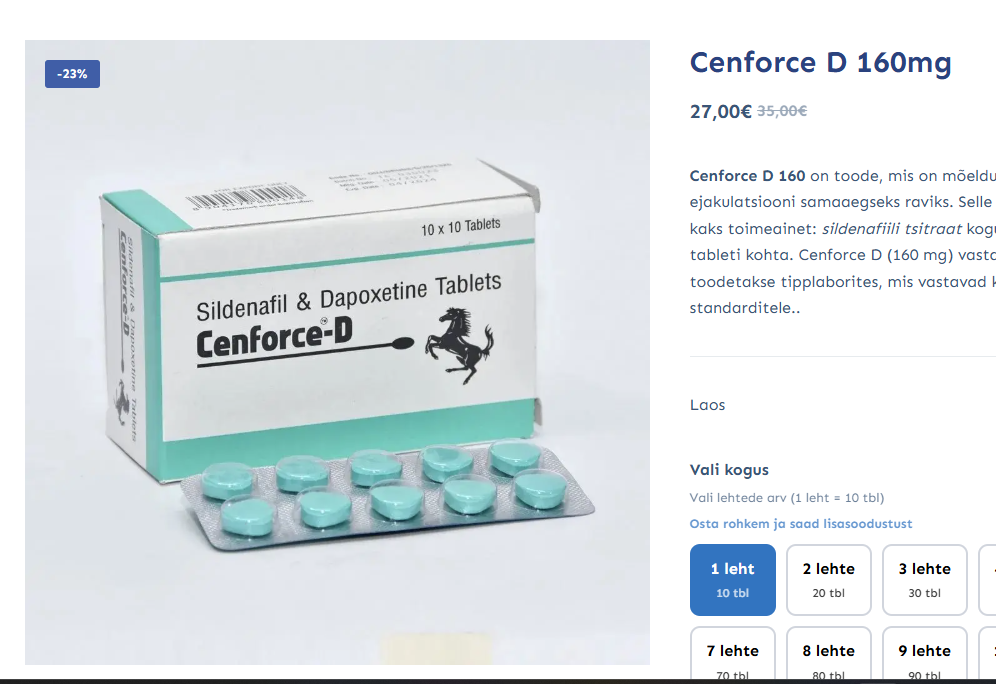Choose the 8 lehte quantity tile
Viewport: 996px width, 684px height.
[x=828, y=655]
